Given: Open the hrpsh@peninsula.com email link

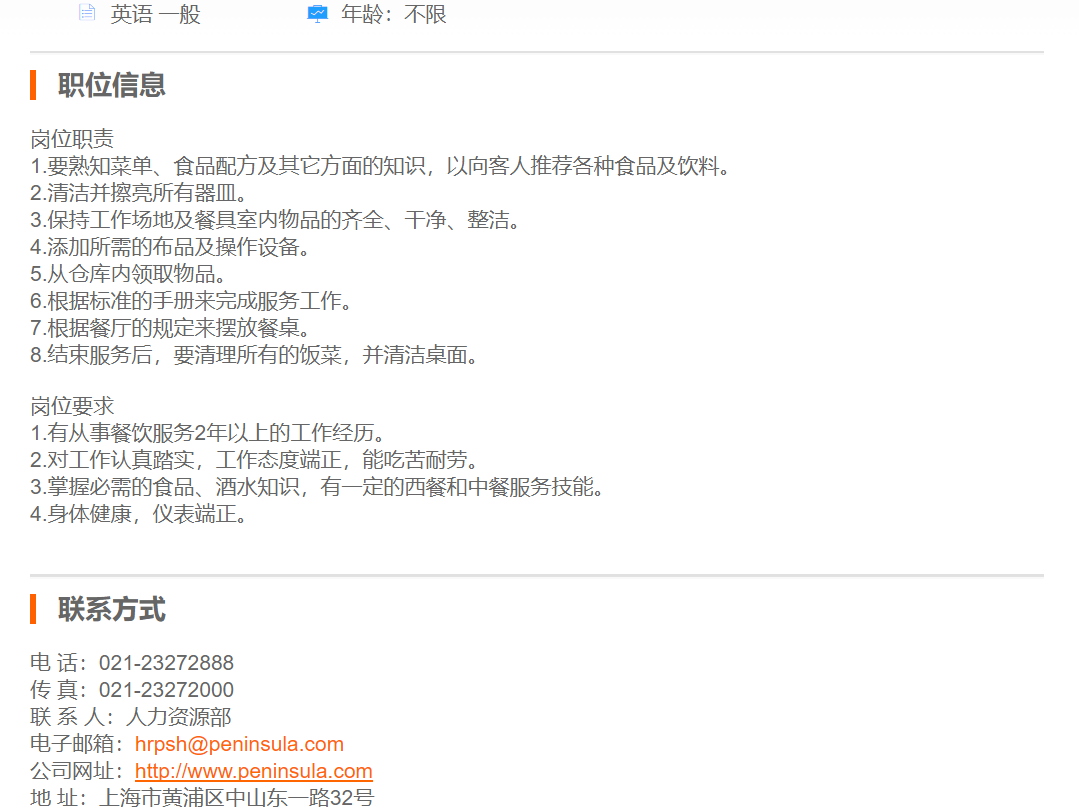Looking at the screenshot, I should pos(239,744).
